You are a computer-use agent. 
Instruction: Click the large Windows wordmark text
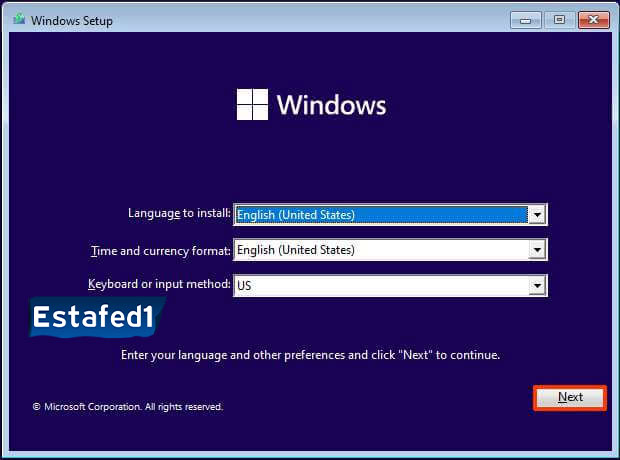tap(331, 105)
